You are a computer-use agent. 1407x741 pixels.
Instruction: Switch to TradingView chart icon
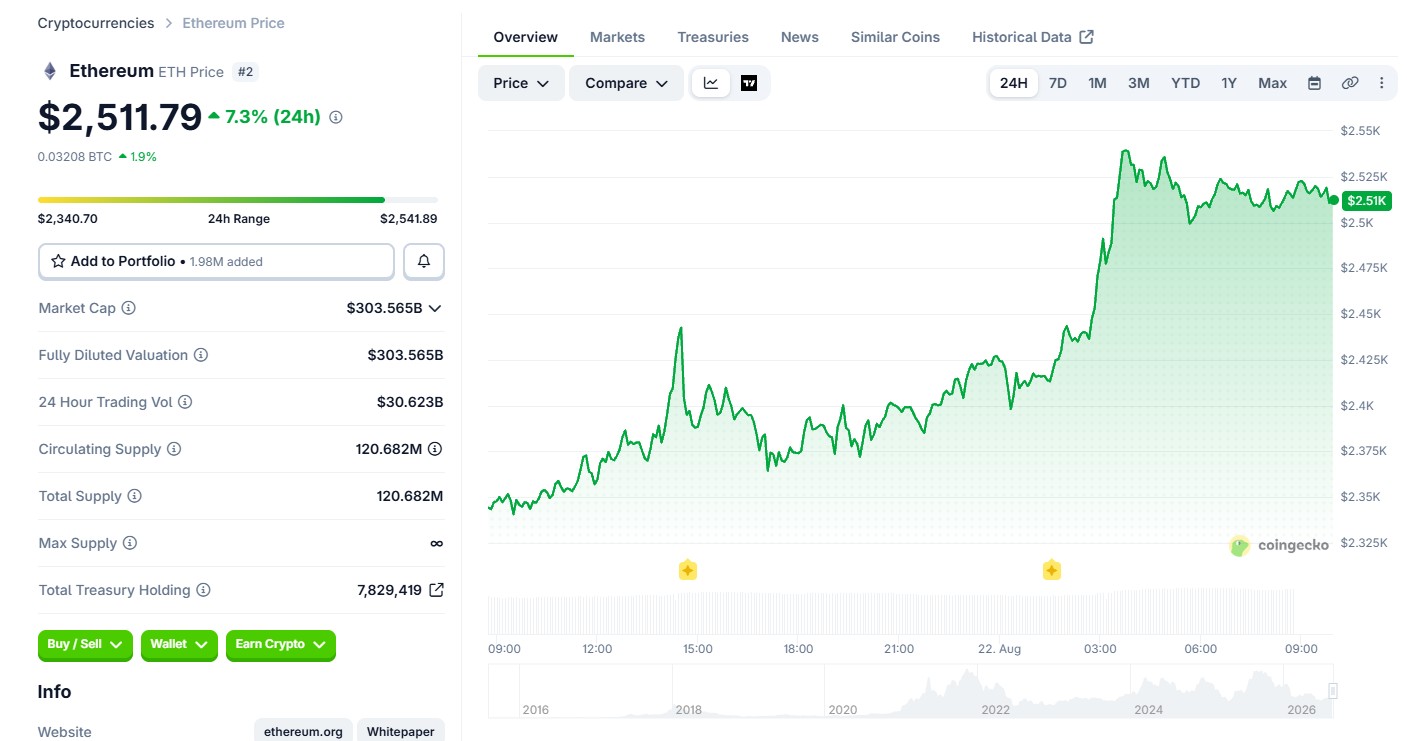click(749, 83)
